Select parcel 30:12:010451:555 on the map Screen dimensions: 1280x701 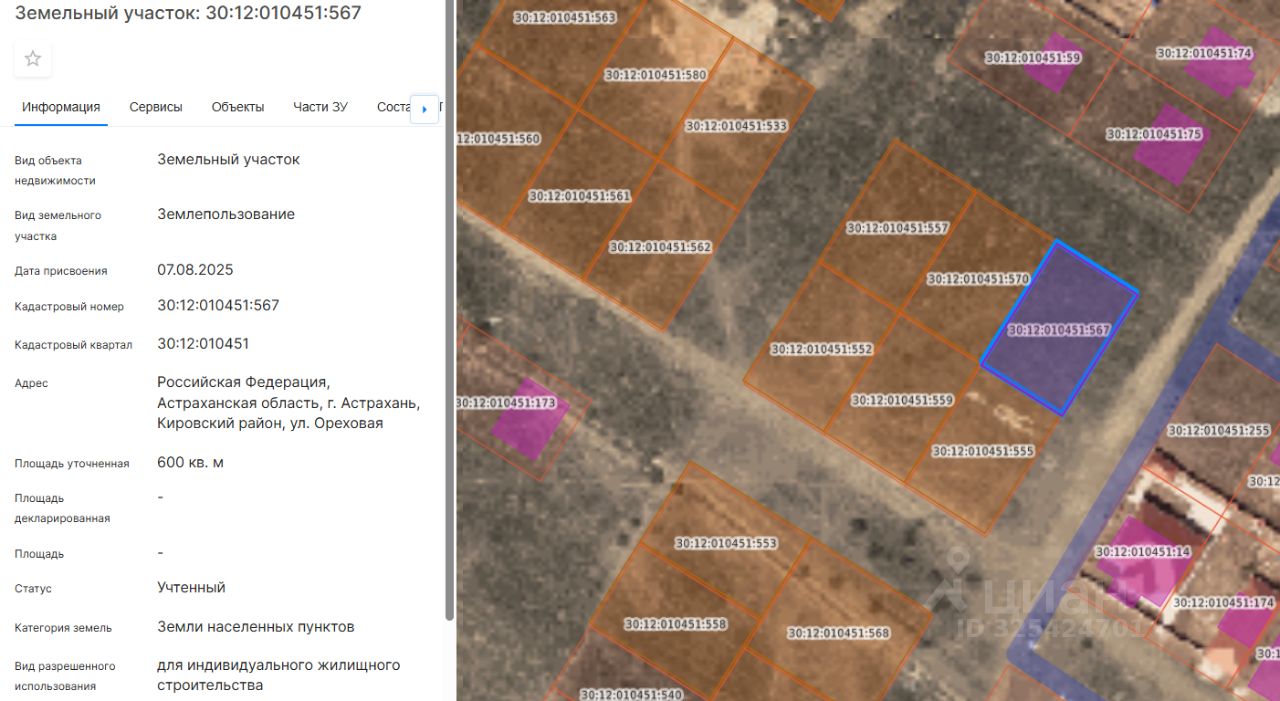tap(983, 451)
